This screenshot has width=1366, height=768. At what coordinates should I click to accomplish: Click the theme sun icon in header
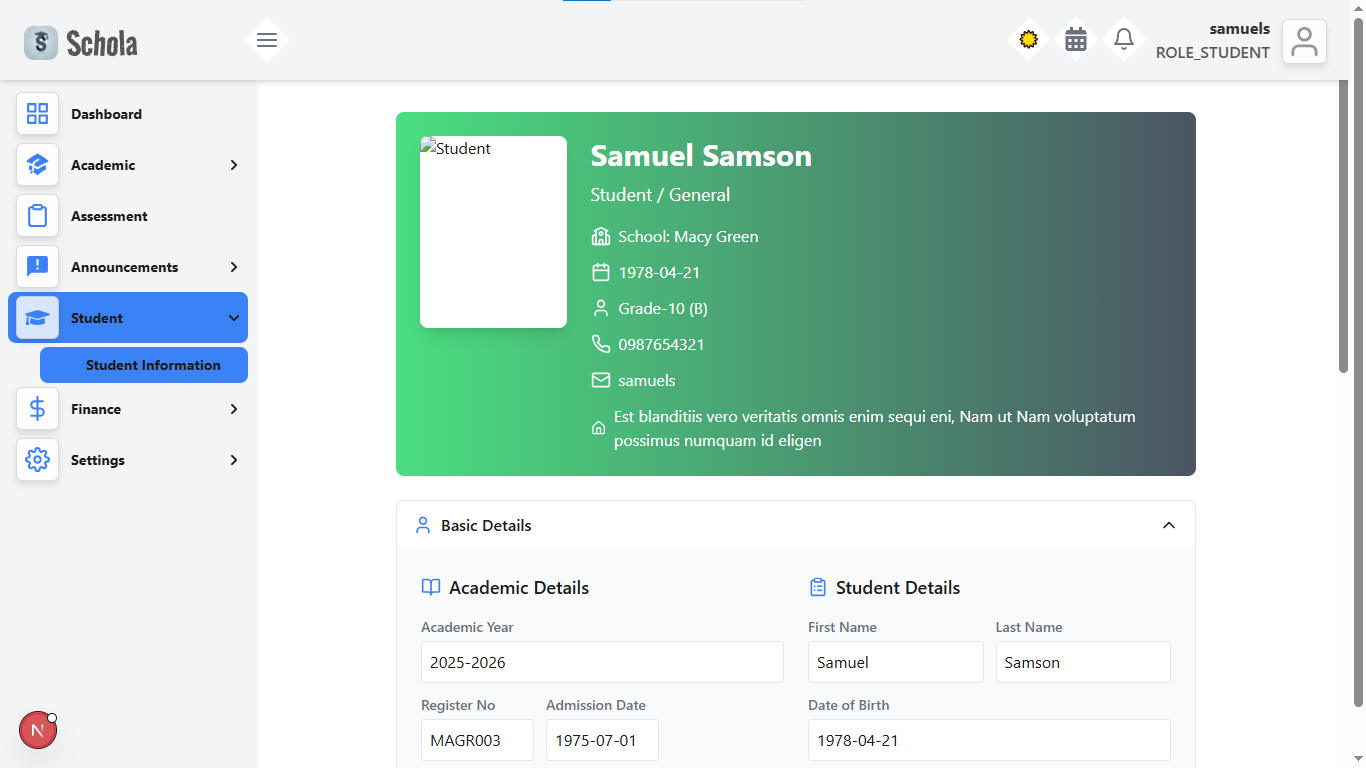1028,39
